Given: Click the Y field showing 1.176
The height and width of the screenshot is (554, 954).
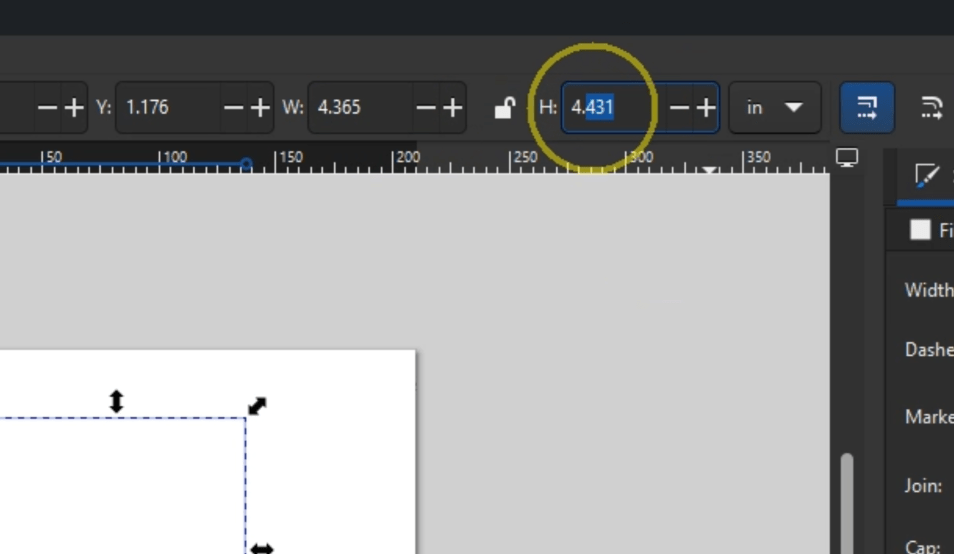Looking at the screenshot, I should click(x=166, y=107).
